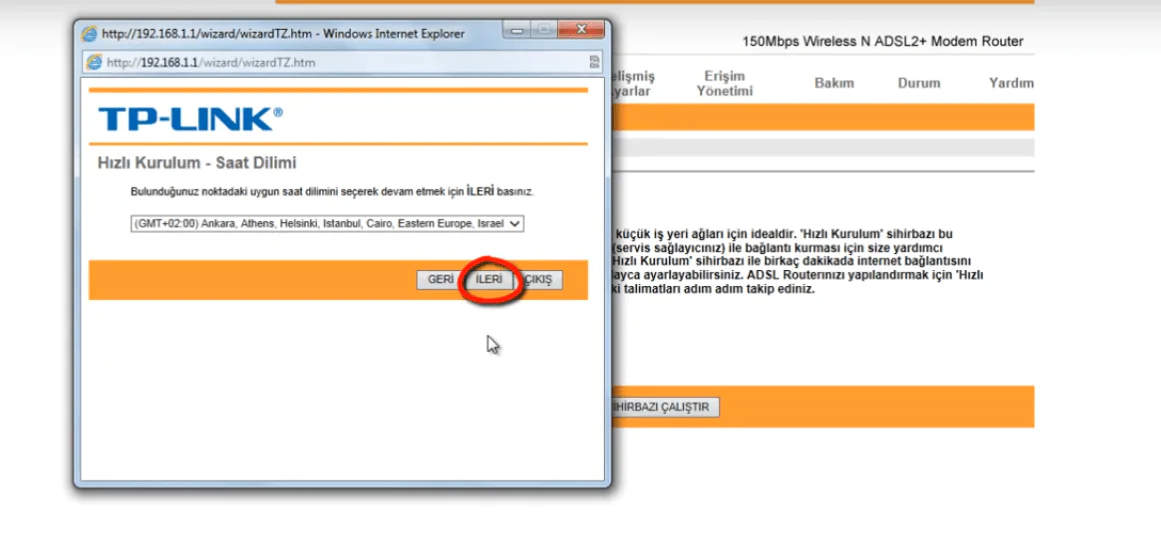Viewport: 1161px width, 544px height.
Task: Click the TP-LINK logo
Action: (190, 120)
